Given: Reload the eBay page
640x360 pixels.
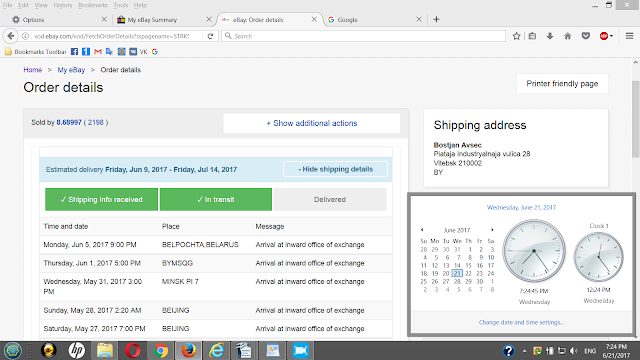Looking at the screenshot, I should (210, 36).
